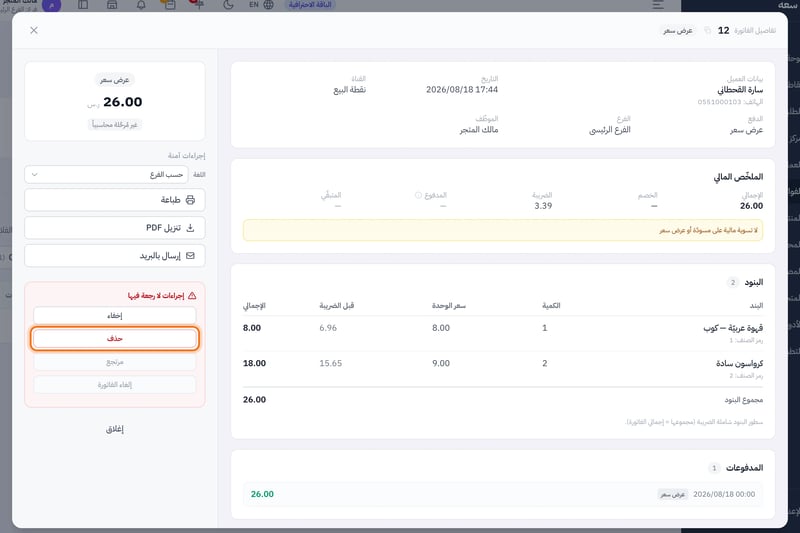Viewport: 800px width, 533px height.
Task: Click the tax value 3.39
Action: click(543, 206)
